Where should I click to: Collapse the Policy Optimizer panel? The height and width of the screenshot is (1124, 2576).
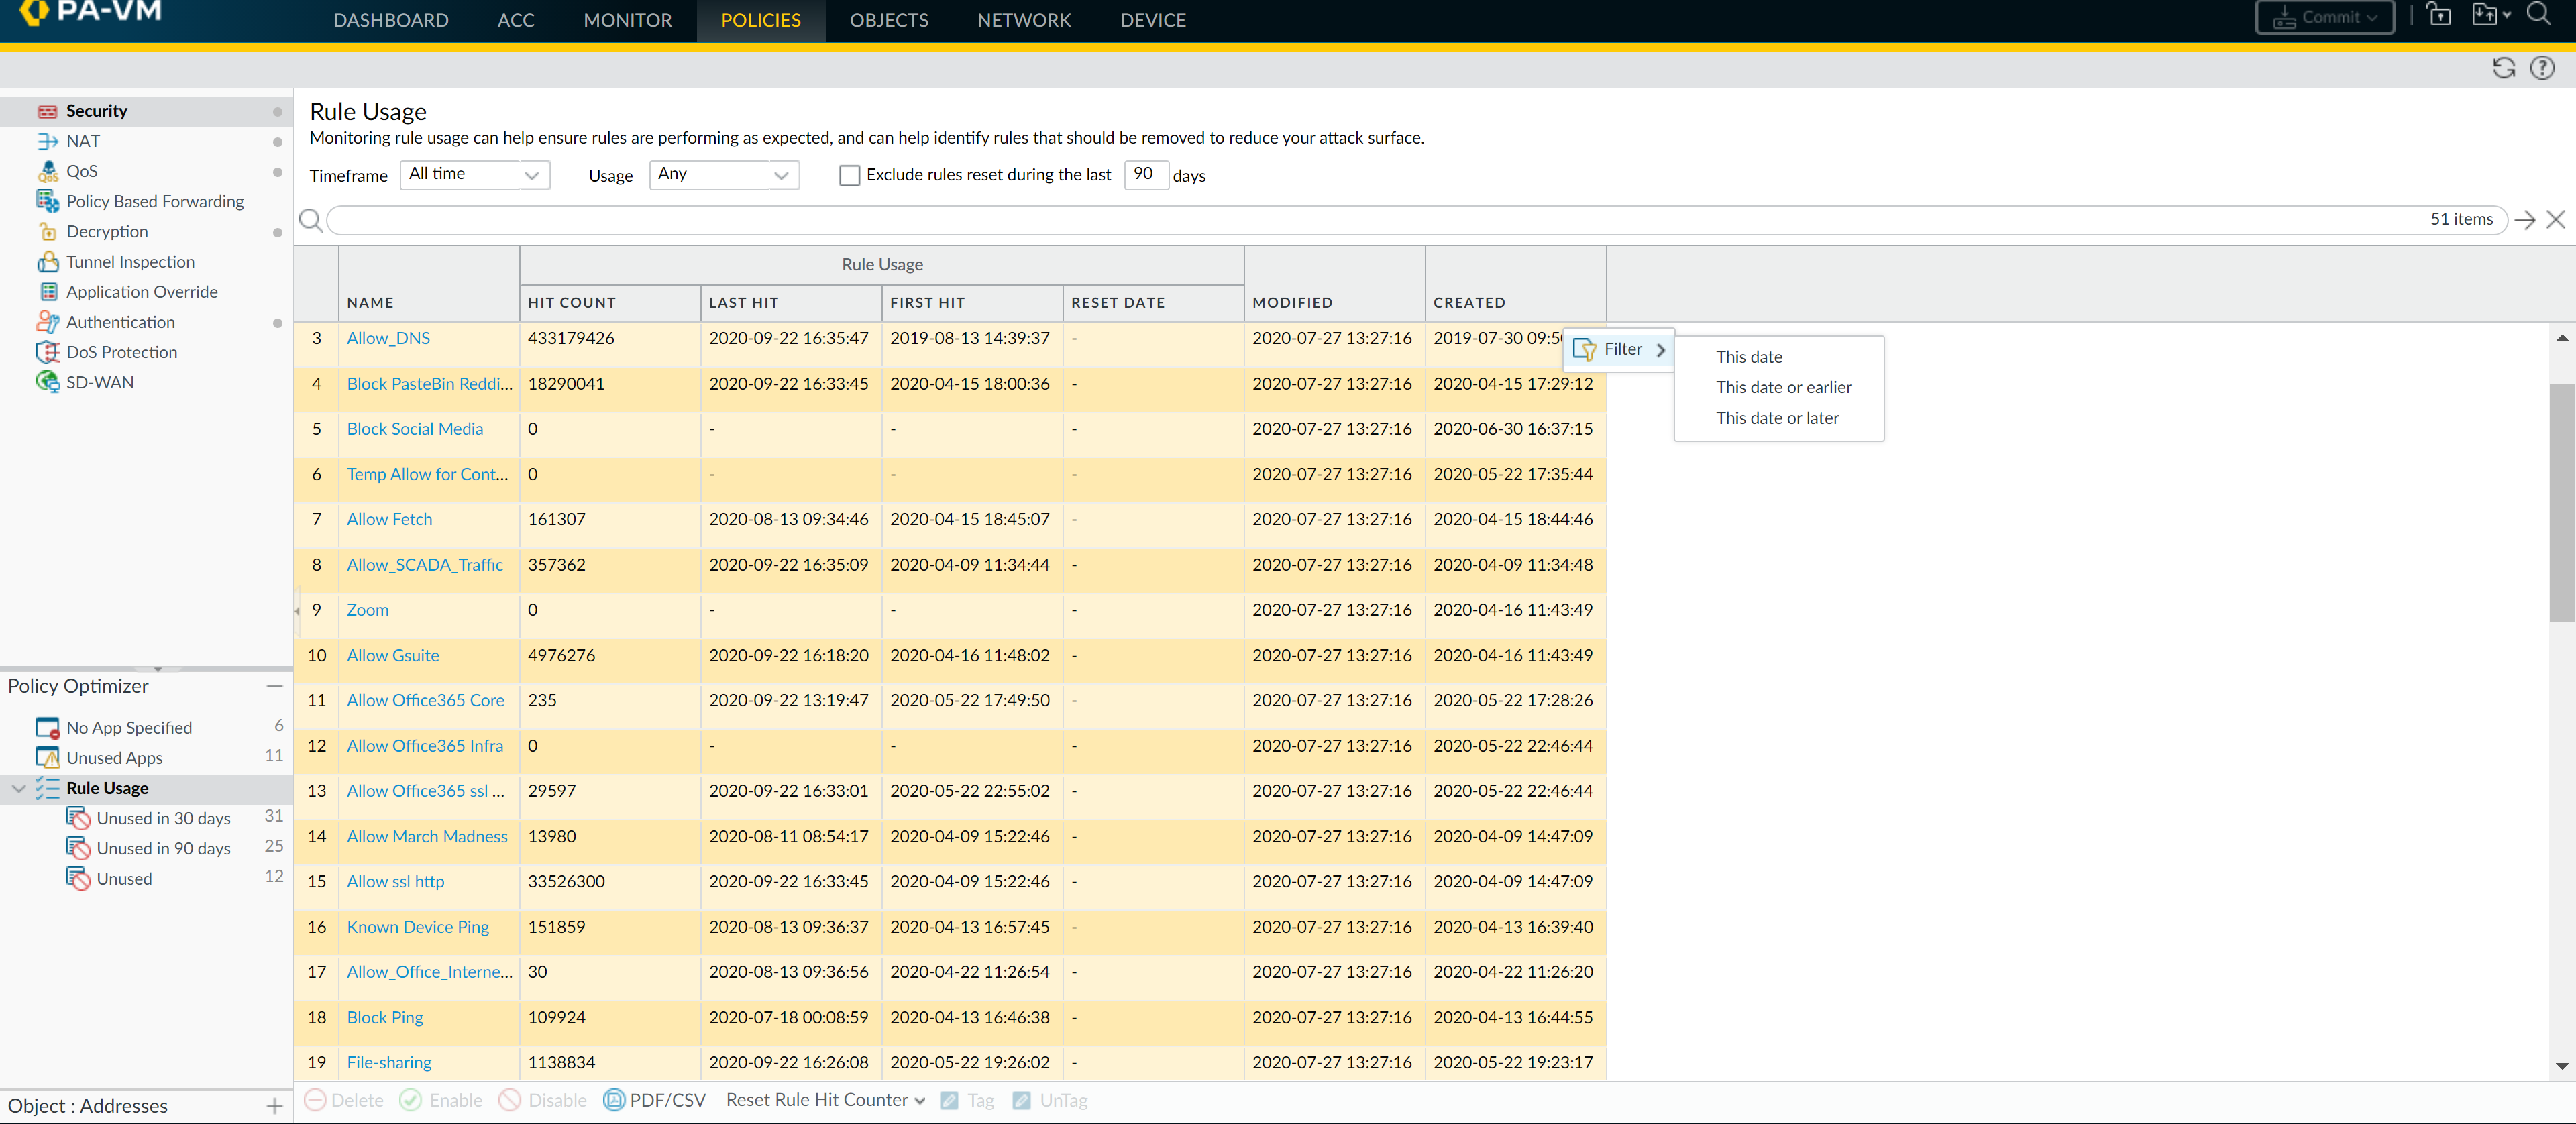274,686
